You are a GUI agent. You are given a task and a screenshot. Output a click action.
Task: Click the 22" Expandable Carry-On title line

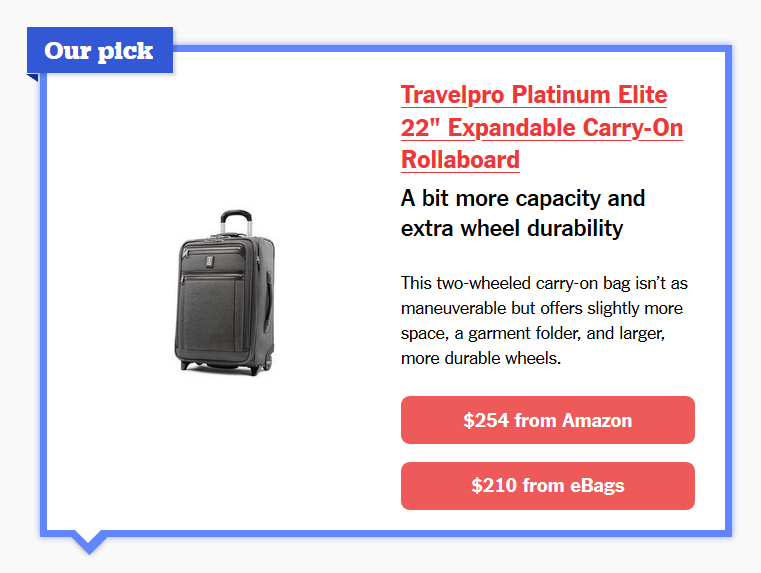coord(542,128)
